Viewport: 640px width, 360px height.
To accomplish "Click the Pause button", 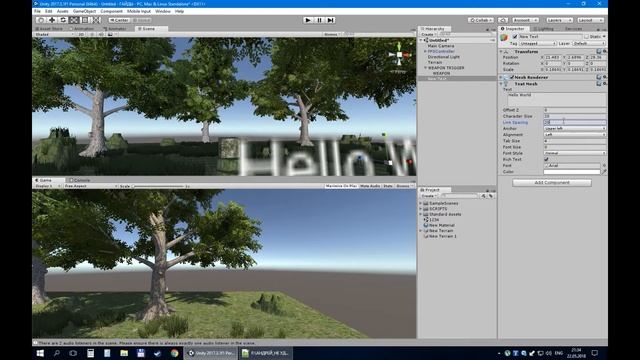I will tap(320, 20).
